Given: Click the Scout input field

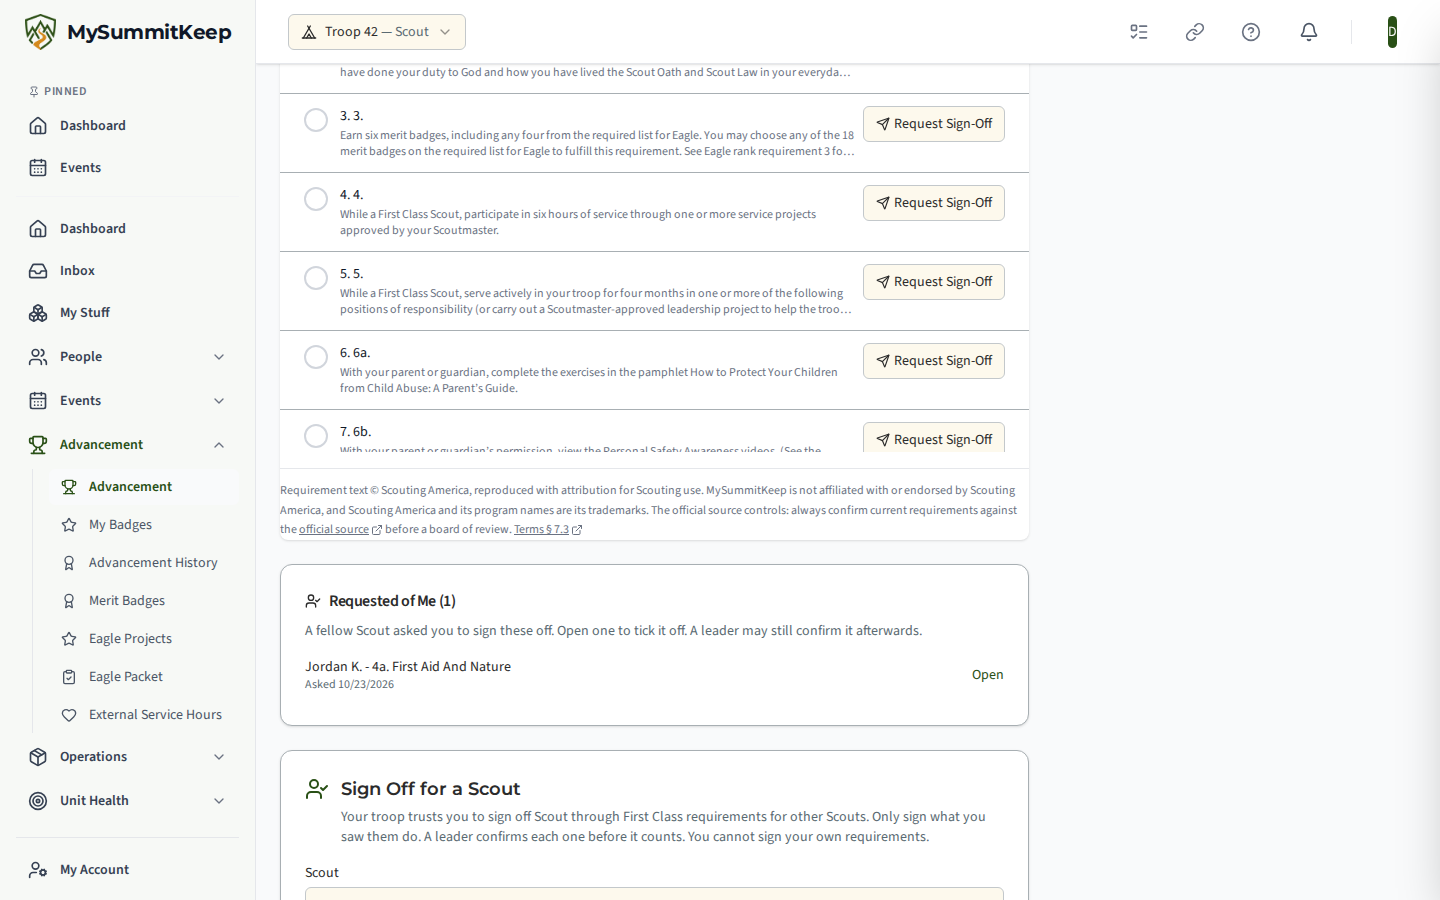Looking at the screenshot, I should tap(654, 893).
